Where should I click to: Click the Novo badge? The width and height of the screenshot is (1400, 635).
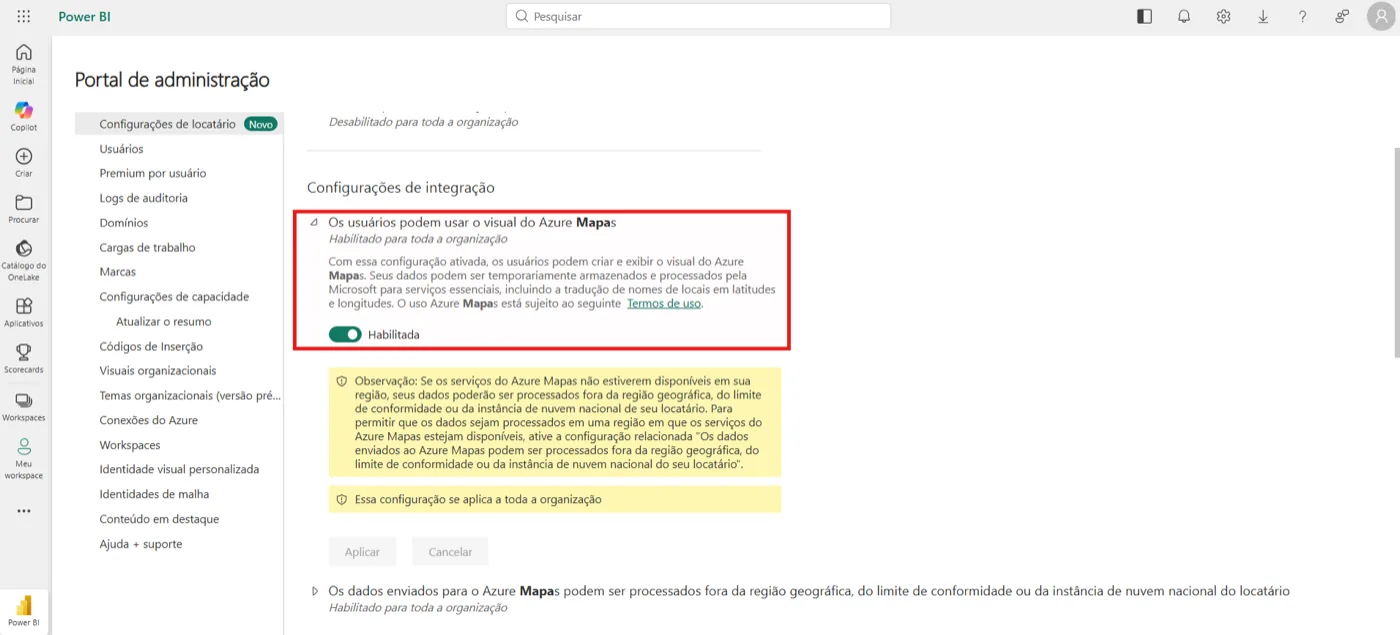tap(261, 124)
